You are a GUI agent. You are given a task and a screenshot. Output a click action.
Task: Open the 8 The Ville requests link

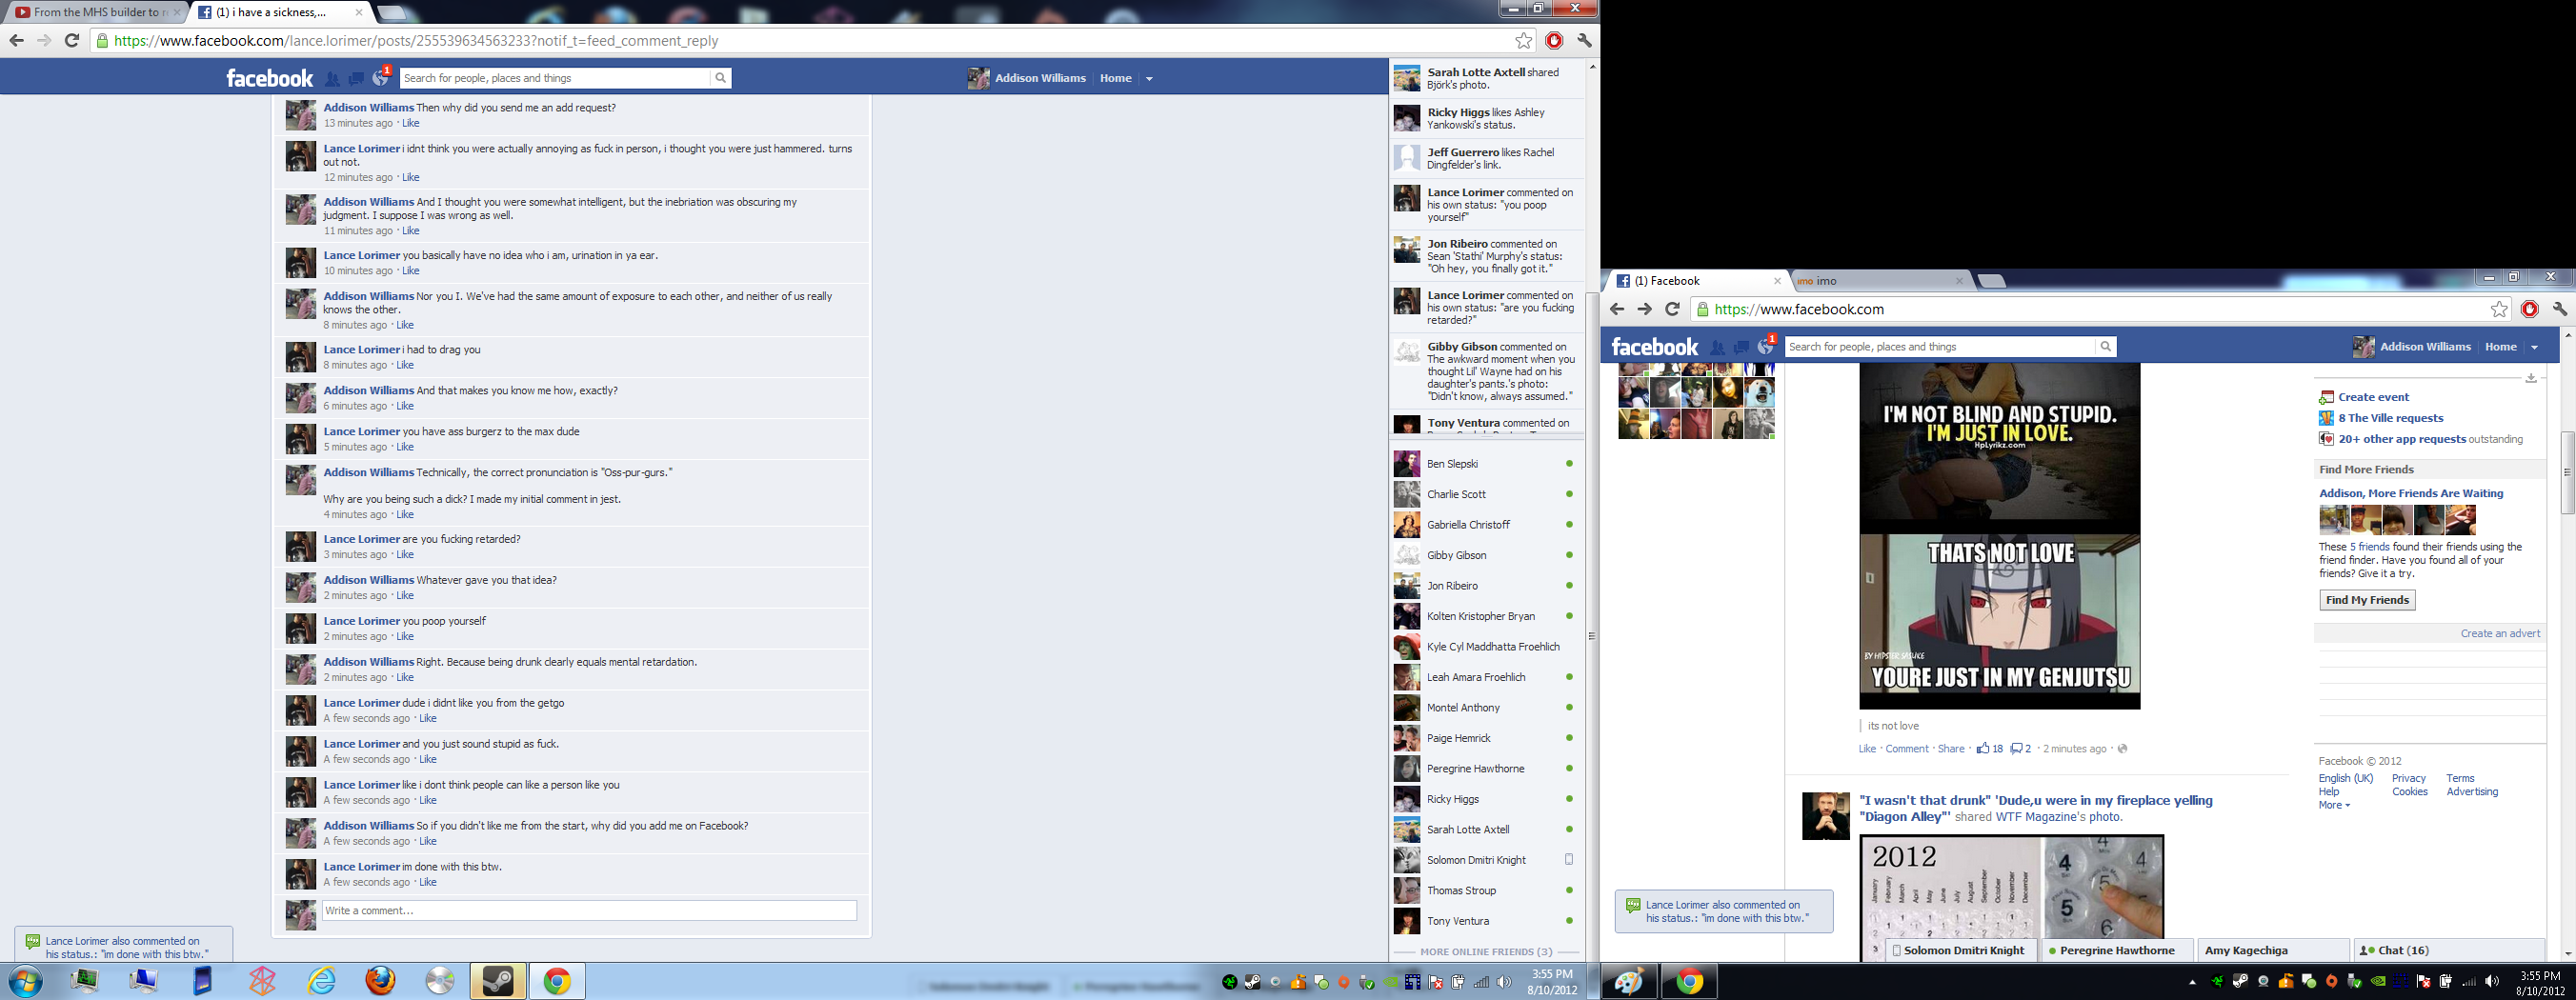point(2390,418)
